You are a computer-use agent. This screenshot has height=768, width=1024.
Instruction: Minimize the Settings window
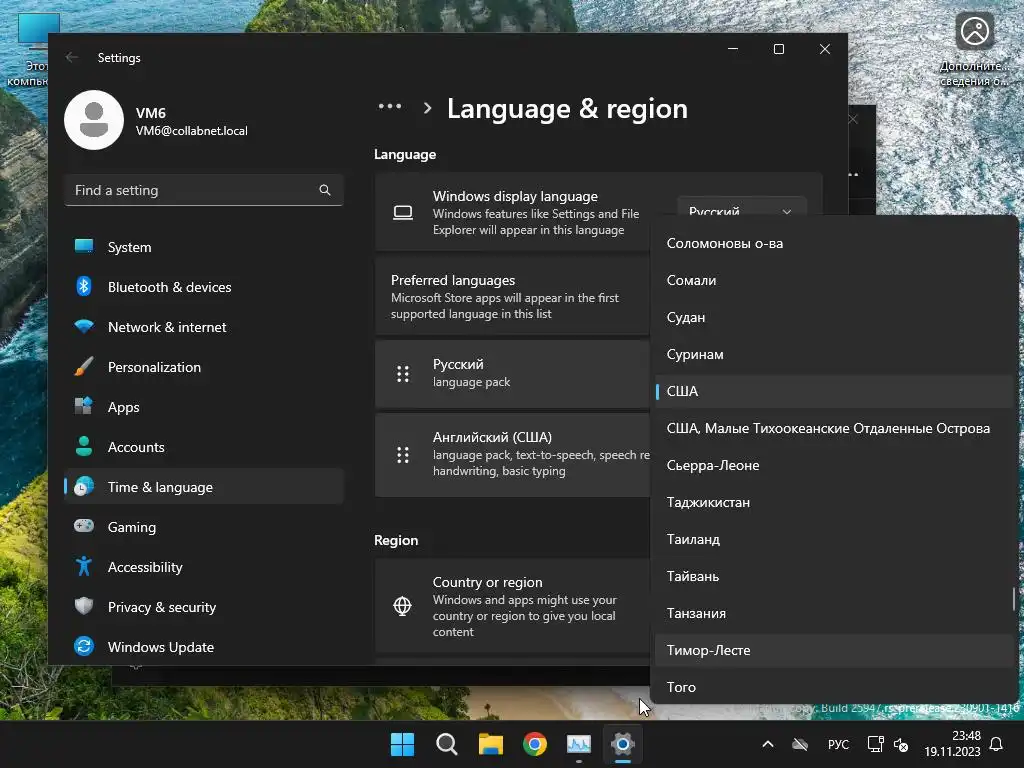pyautogui.click(x=733, y=49)
